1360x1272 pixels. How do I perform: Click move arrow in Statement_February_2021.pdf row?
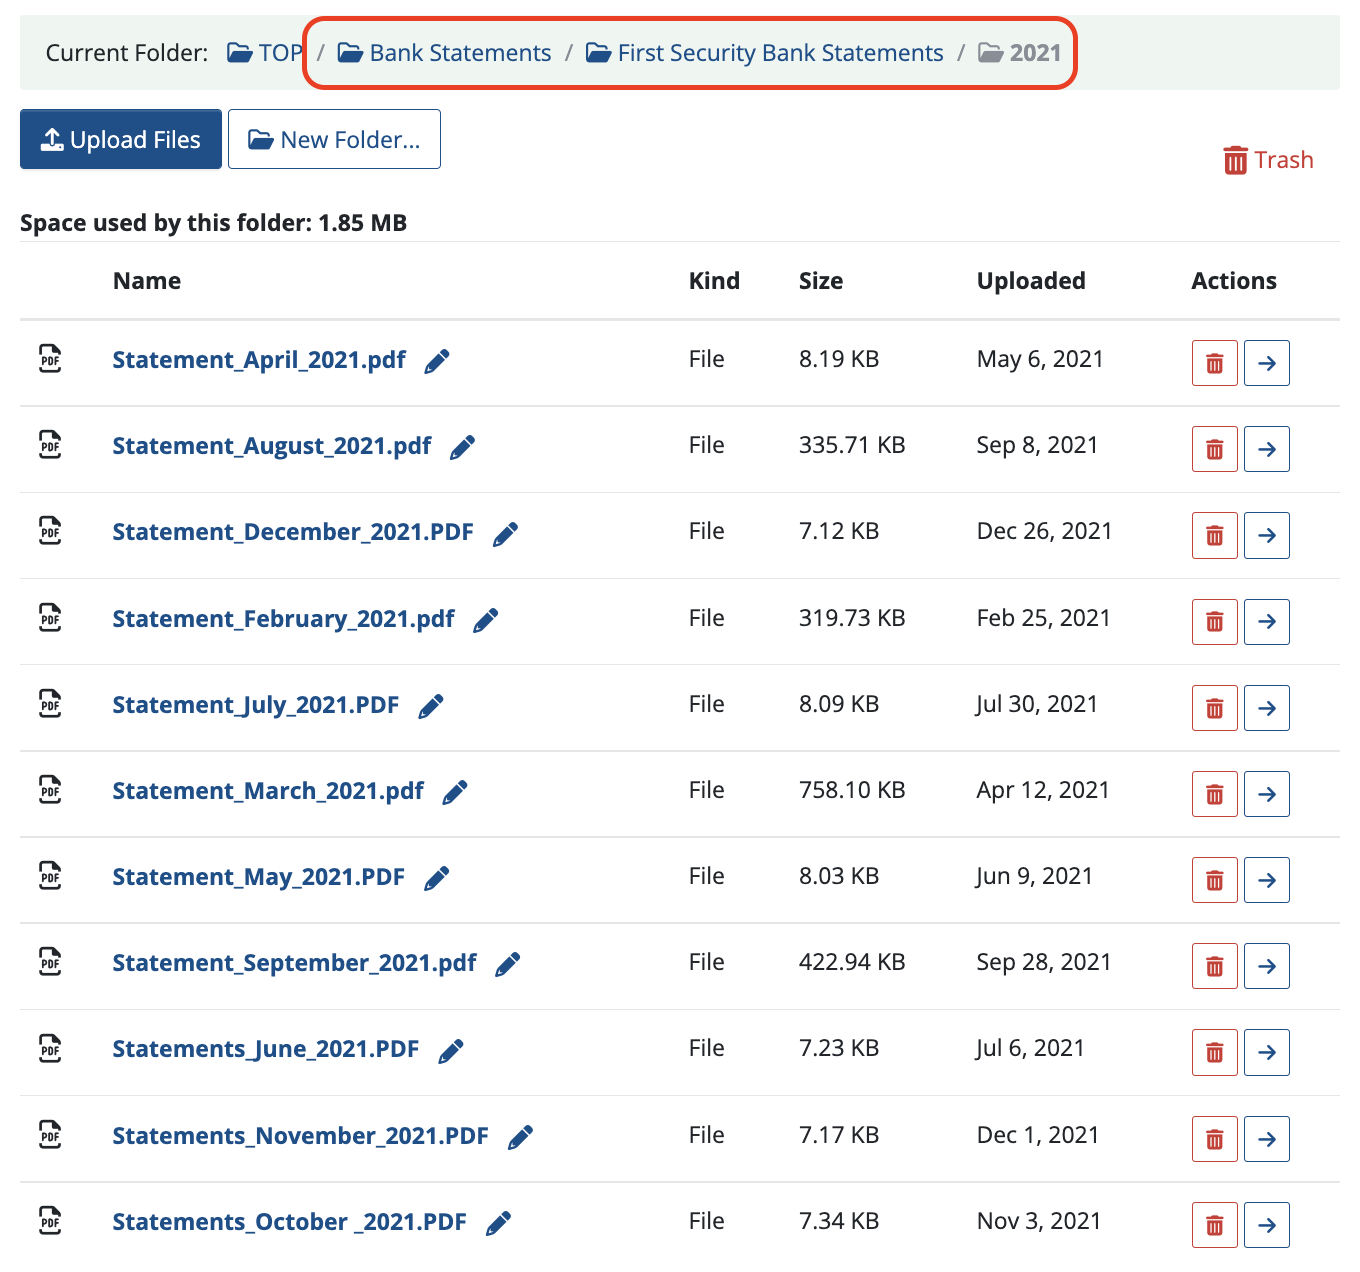point(1267,622)
